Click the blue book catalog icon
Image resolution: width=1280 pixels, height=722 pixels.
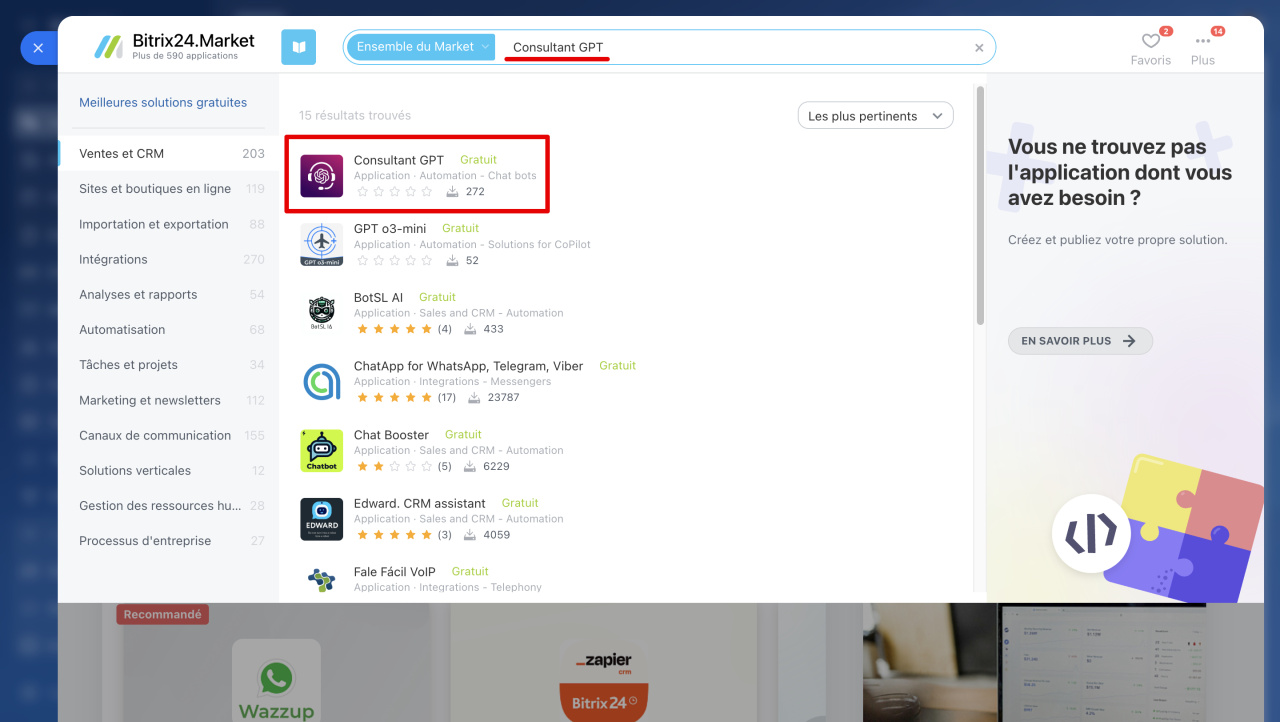[x=298, y=47]
